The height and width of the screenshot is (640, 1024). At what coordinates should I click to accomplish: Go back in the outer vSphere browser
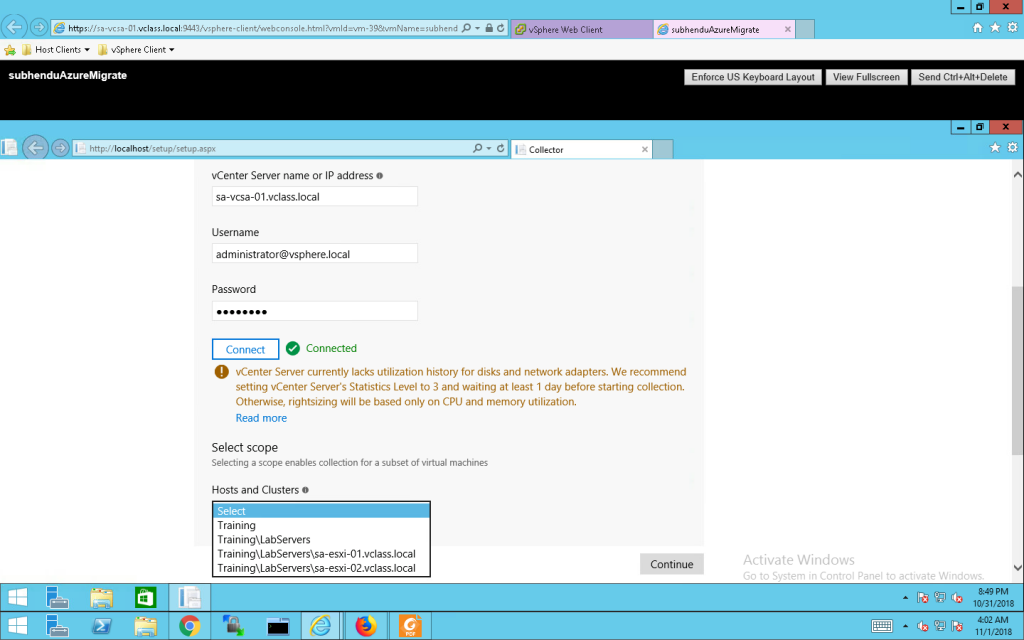14,27
